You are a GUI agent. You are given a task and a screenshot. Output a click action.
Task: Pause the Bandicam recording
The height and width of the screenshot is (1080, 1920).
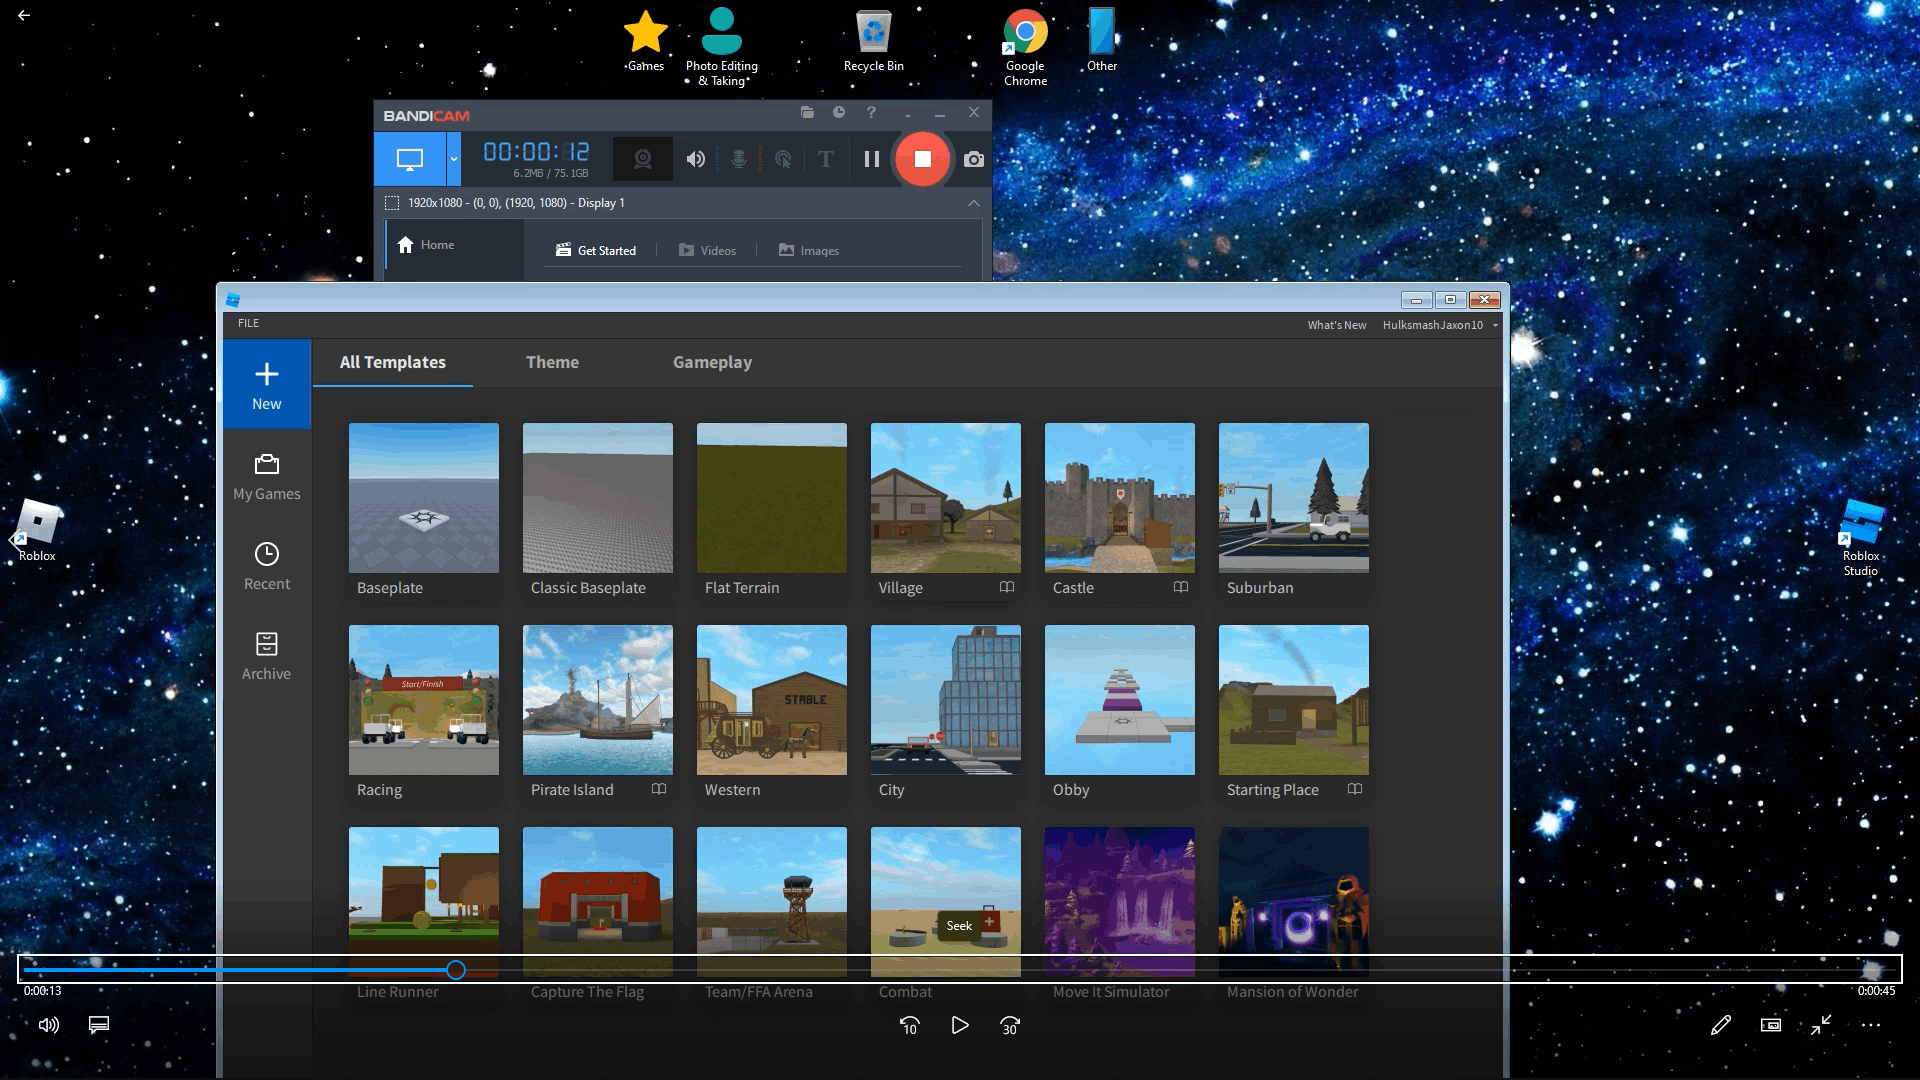point(871,159)
